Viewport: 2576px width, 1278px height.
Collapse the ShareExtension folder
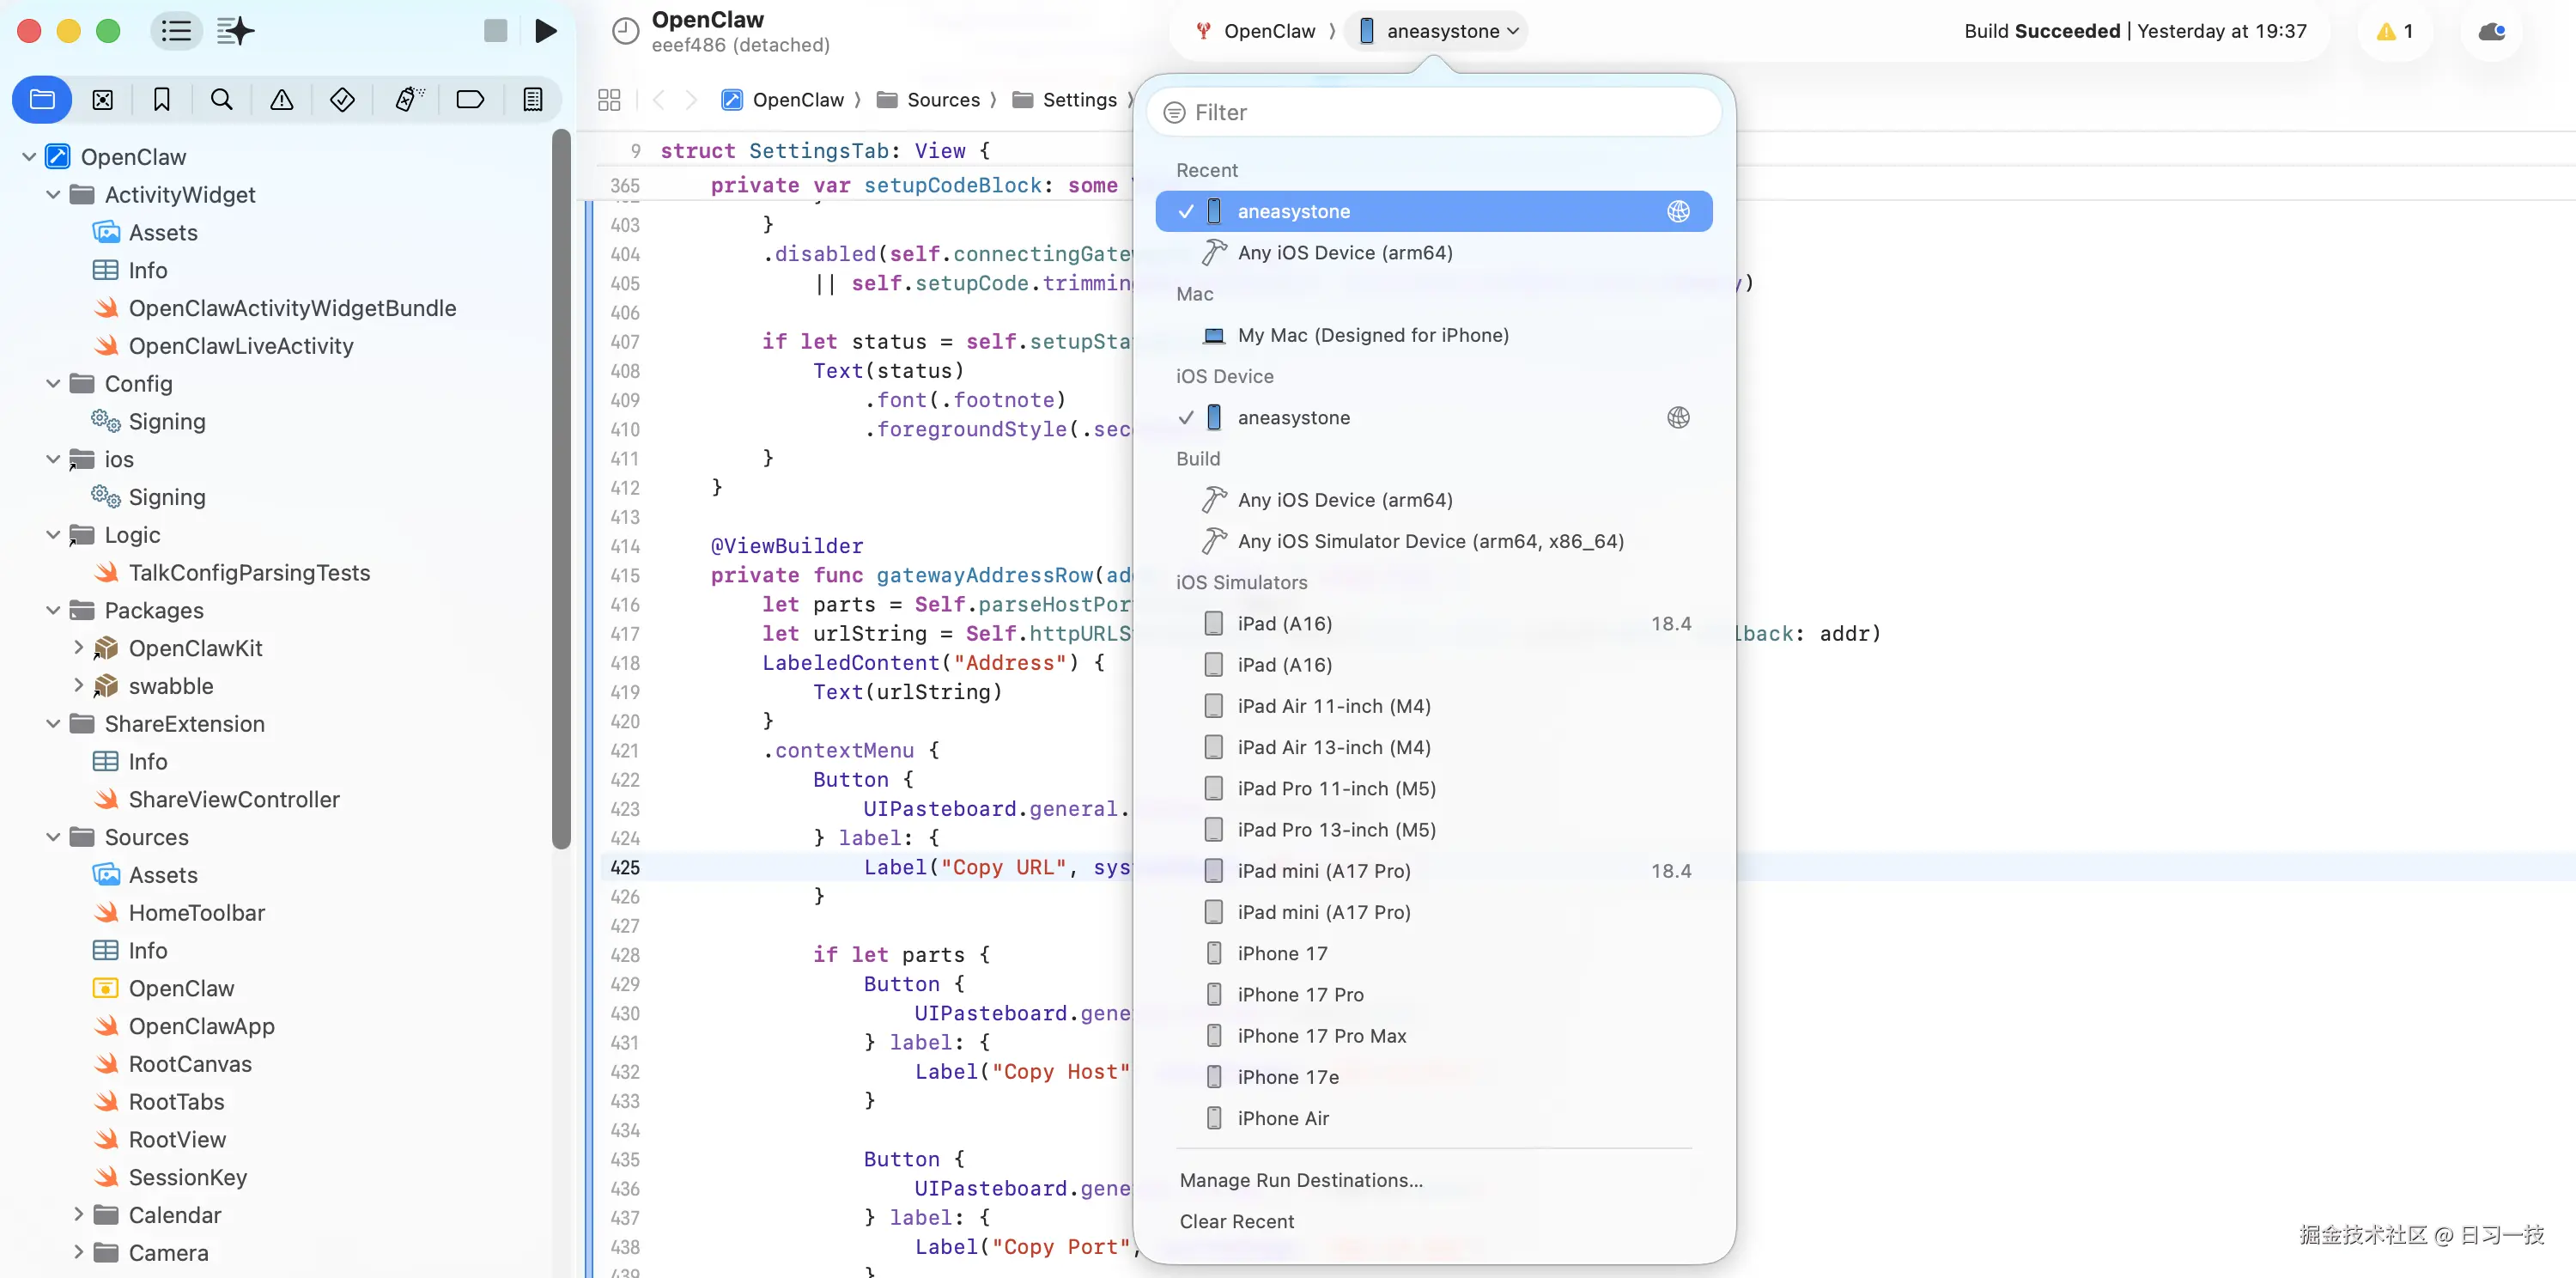coord(53,724)
